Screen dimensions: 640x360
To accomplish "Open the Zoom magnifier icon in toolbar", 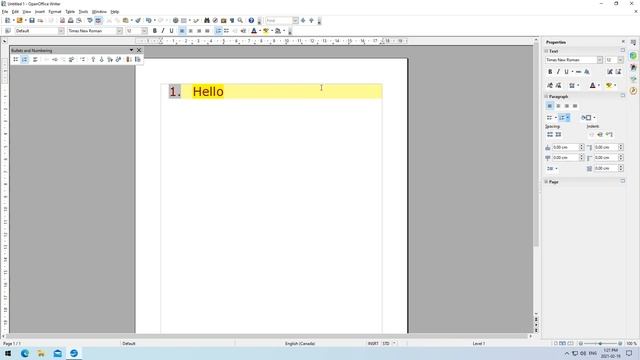I will pyautogui.click(x=240, y=20).
